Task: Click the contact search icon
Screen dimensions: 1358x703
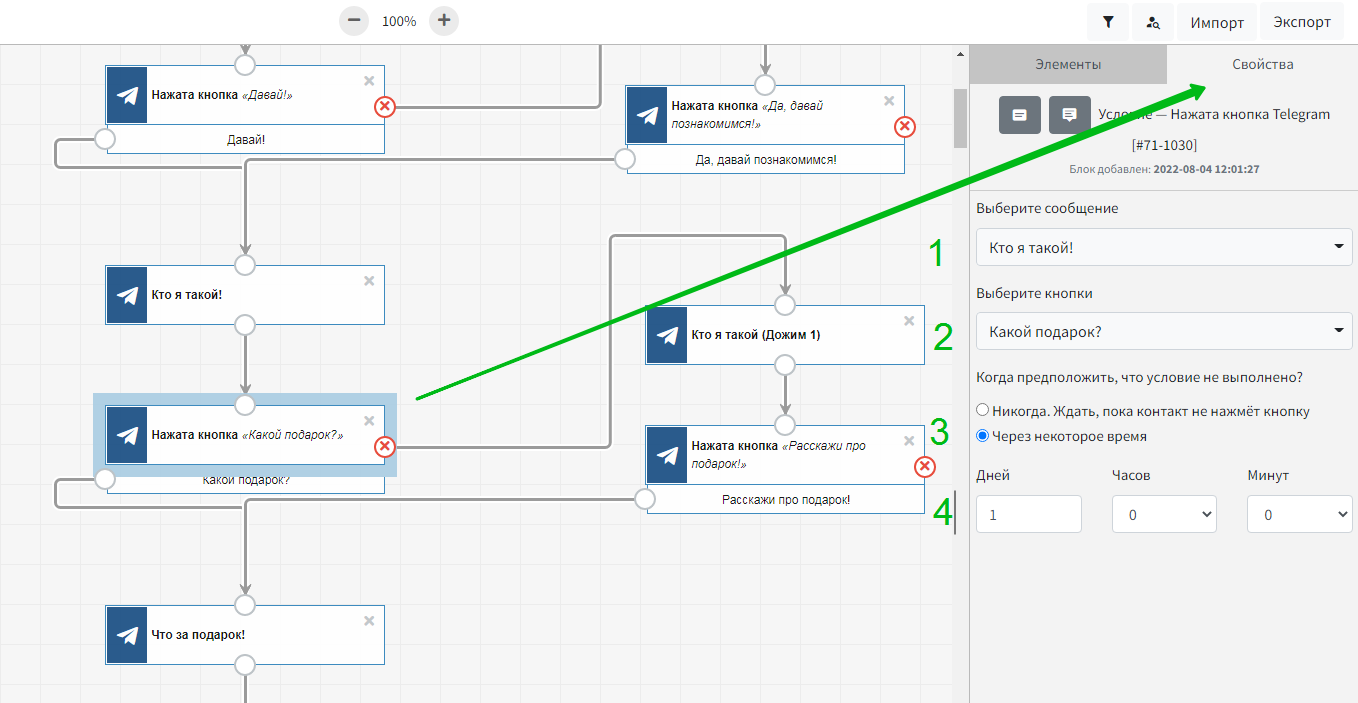Action: point(1153,22)
